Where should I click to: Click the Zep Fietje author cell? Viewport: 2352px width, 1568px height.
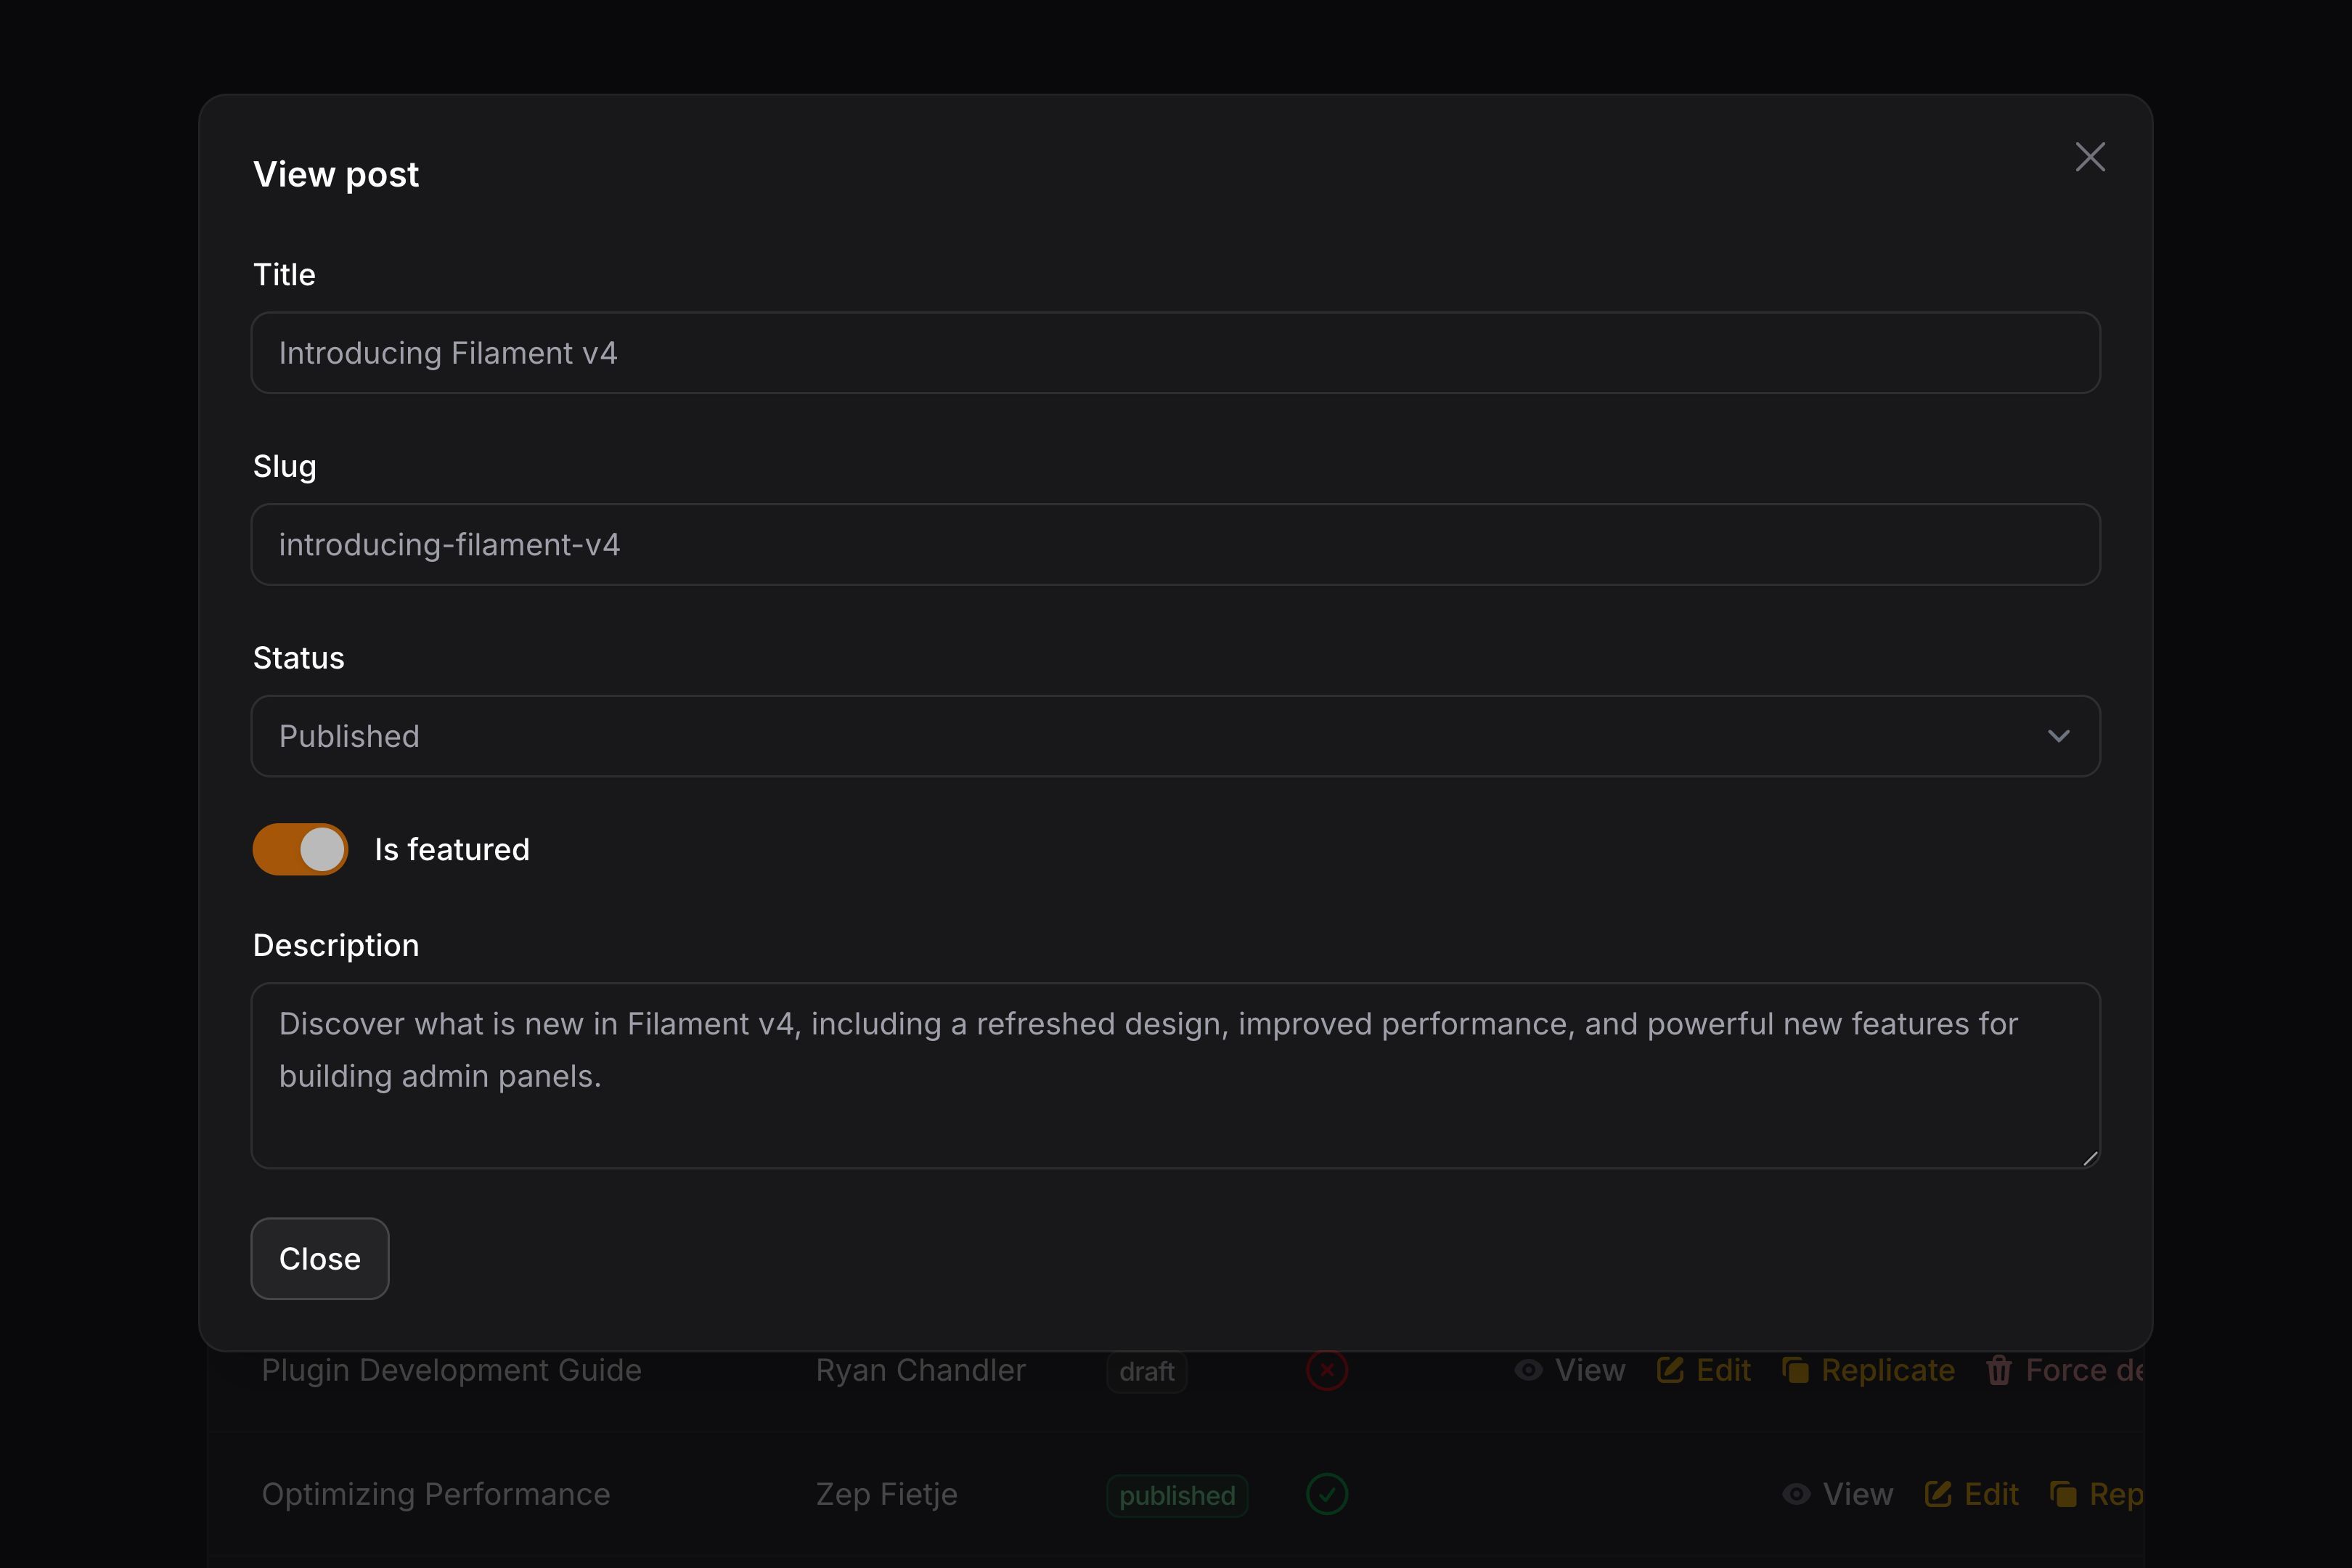[887, 1494]
